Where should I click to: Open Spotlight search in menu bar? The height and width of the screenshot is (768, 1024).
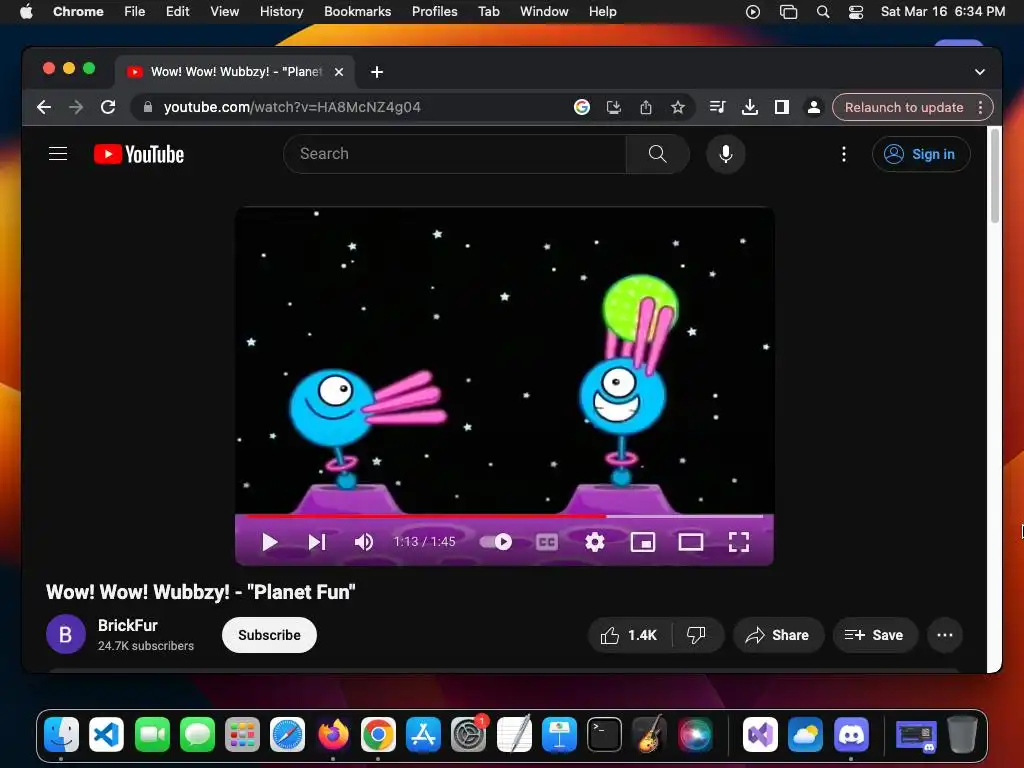[823, 12]
